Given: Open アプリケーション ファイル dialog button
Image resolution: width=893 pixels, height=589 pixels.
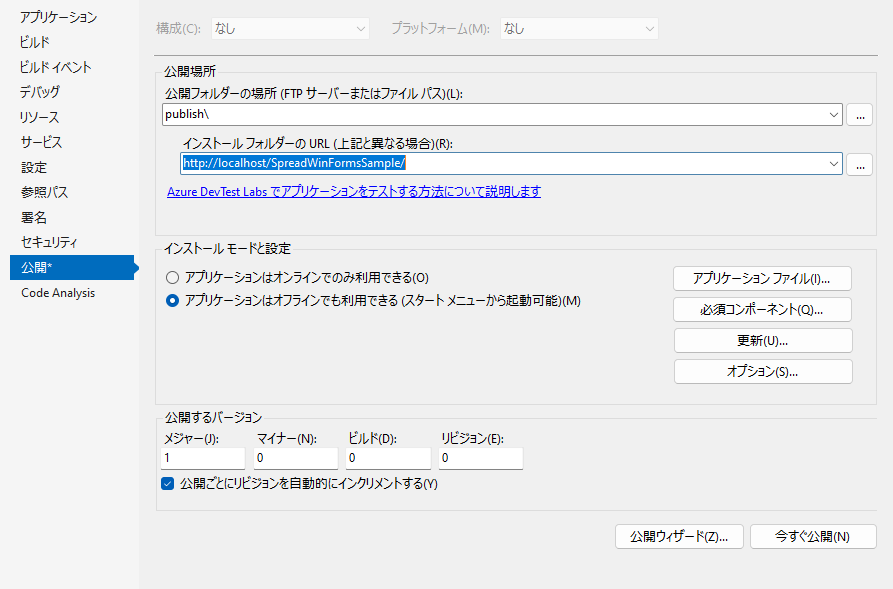Looking at the screenshot, I should coord(763,278).
